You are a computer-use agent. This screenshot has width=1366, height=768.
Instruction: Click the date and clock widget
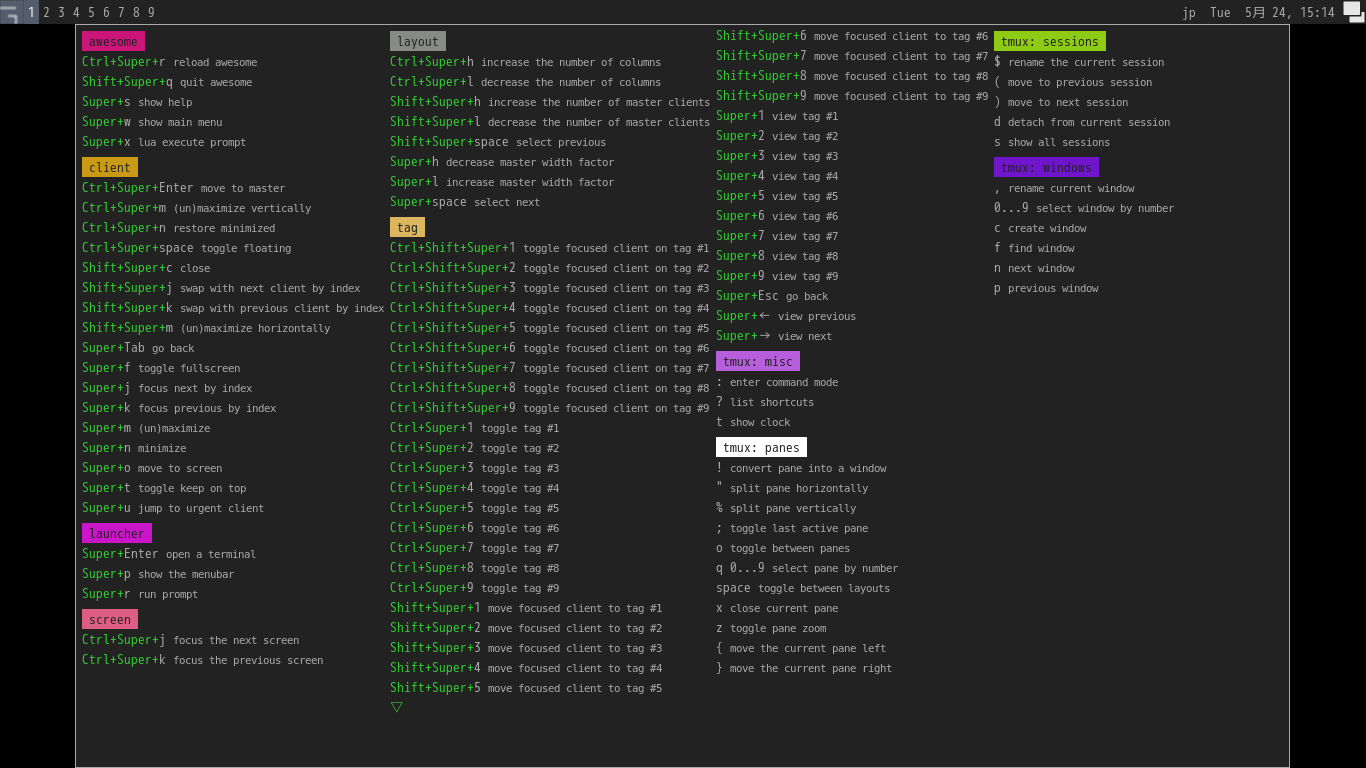pos(1272,12)
